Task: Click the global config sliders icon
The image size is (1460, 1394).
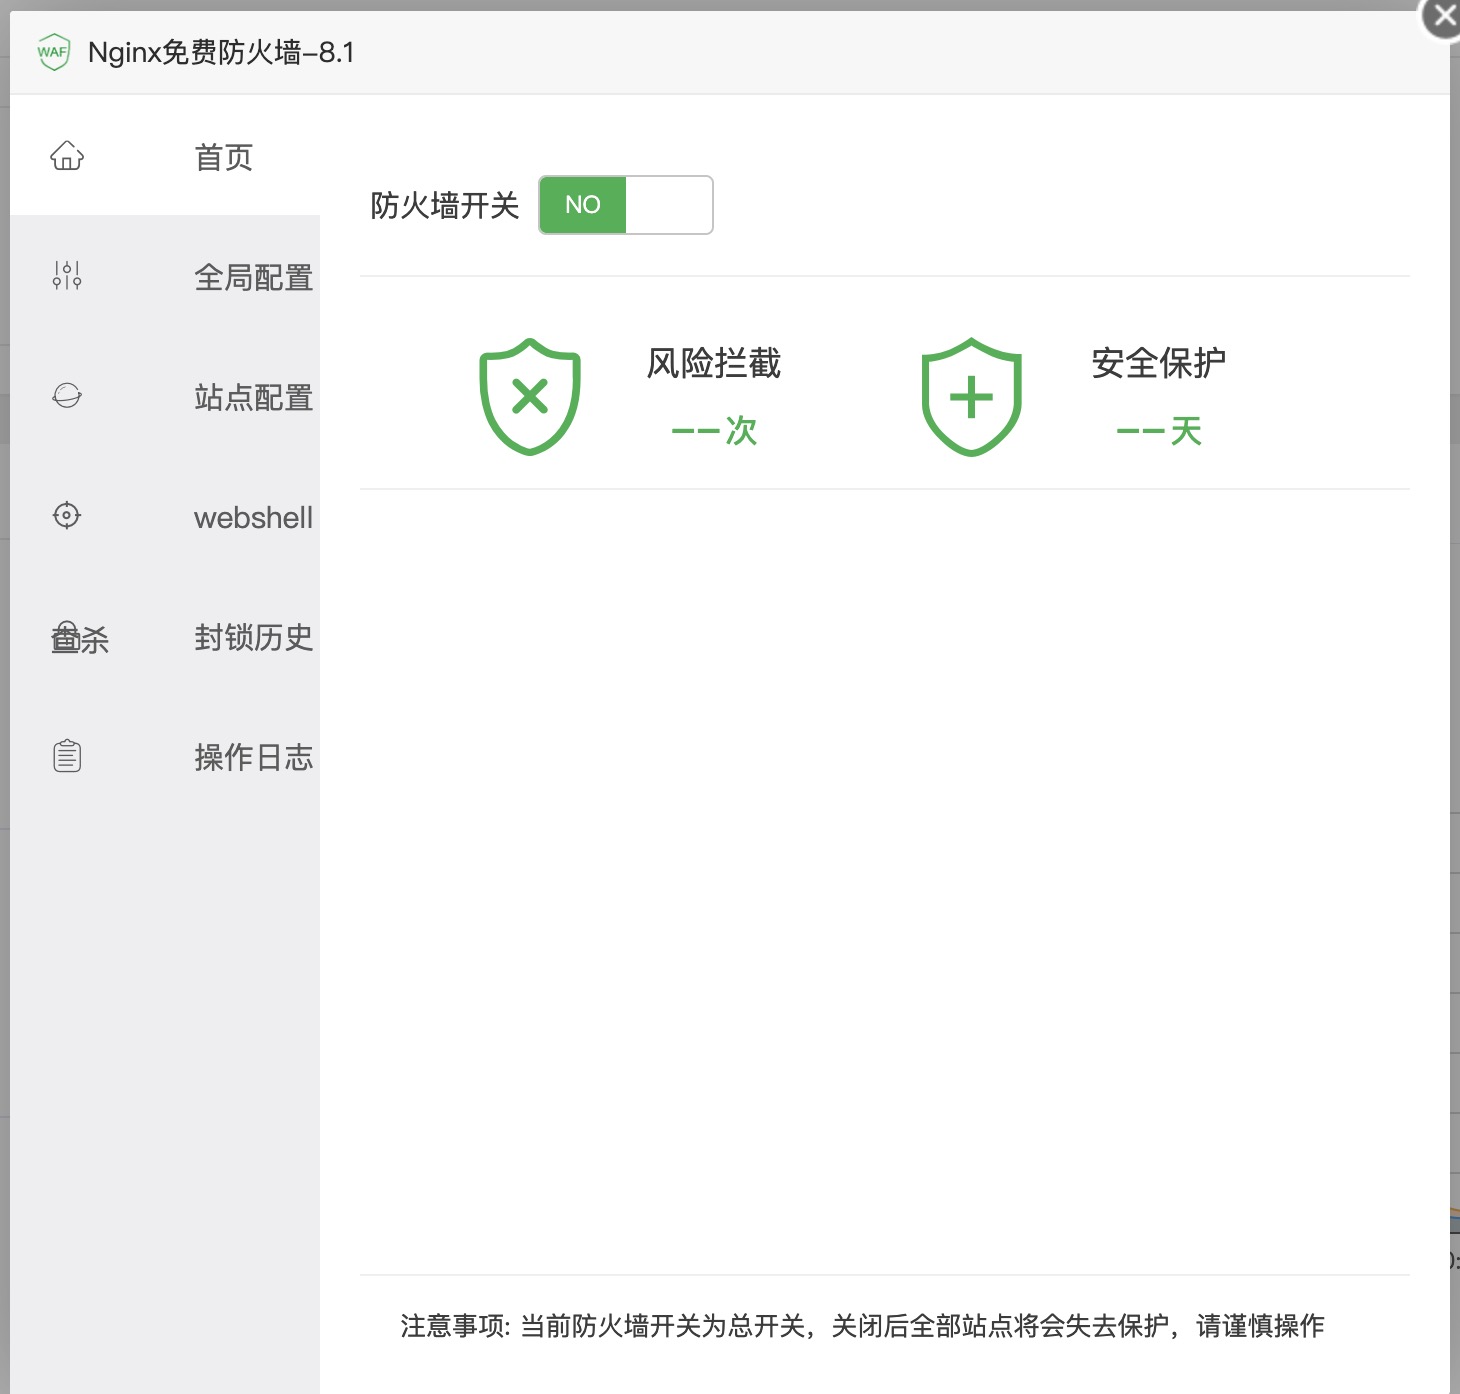Action: pyautogui.click(x=67, y=275)
